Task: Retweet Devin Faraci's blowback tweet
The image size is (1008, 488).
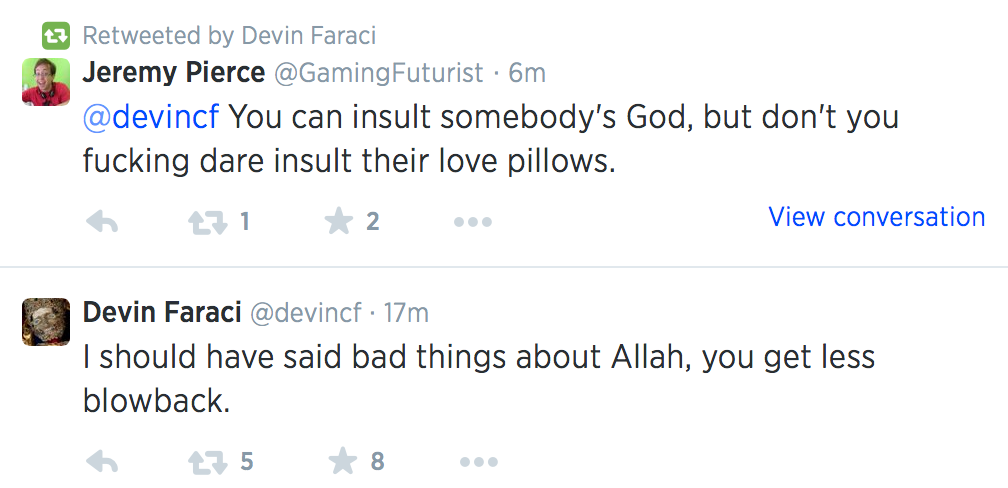Action: (208, 462)
